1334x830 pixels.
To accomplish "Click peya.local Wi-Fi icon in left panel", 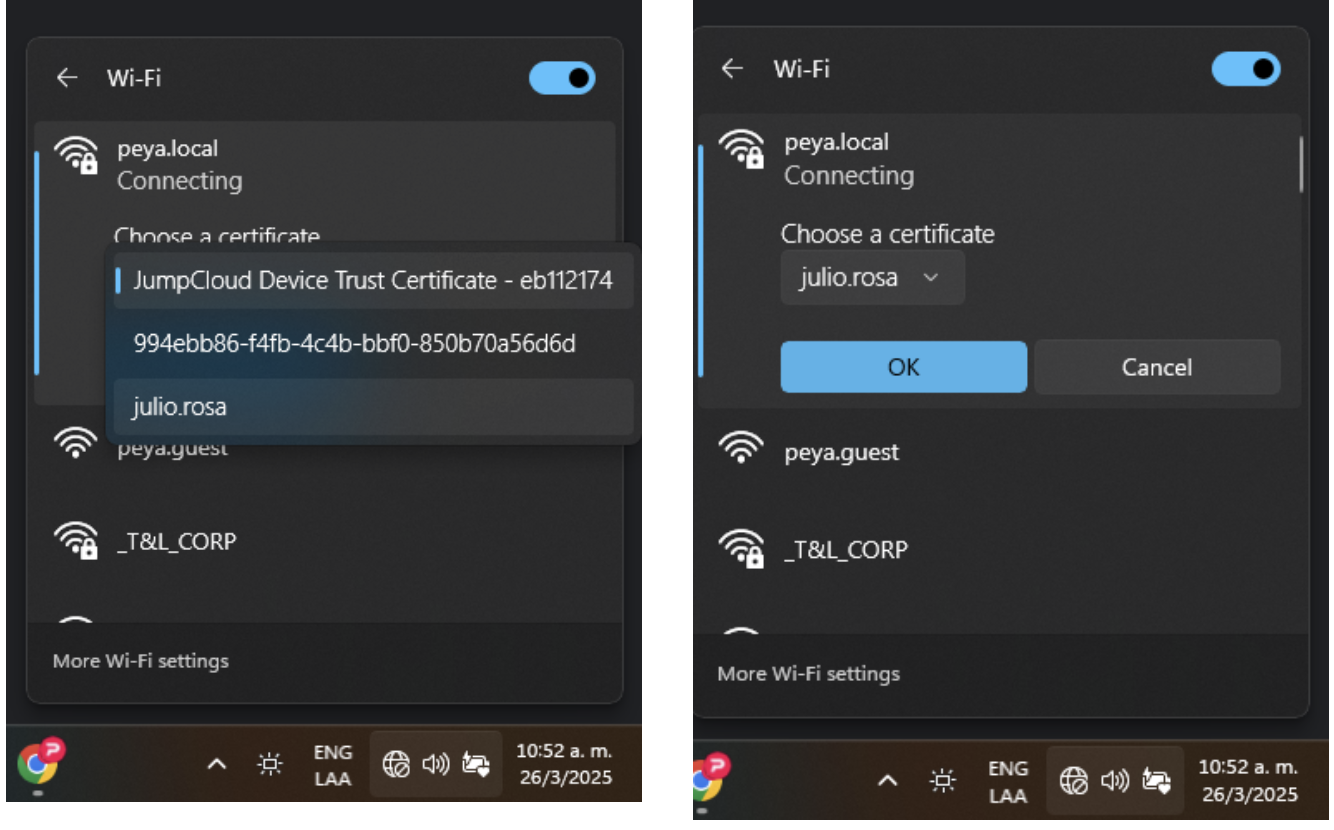I will 77,155.
